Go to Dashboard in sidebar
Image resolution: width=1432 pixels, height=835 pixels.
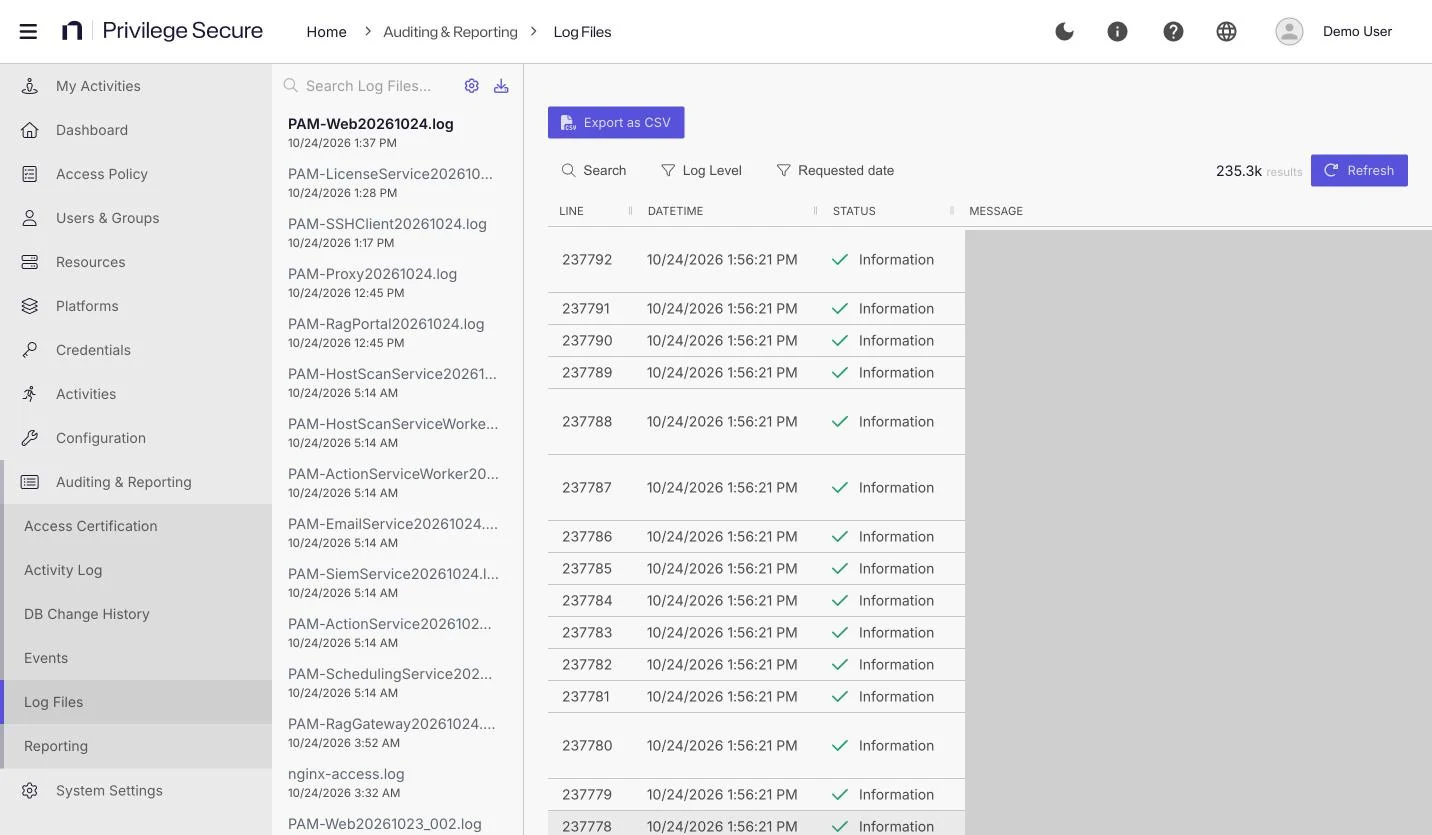point(136,130)
